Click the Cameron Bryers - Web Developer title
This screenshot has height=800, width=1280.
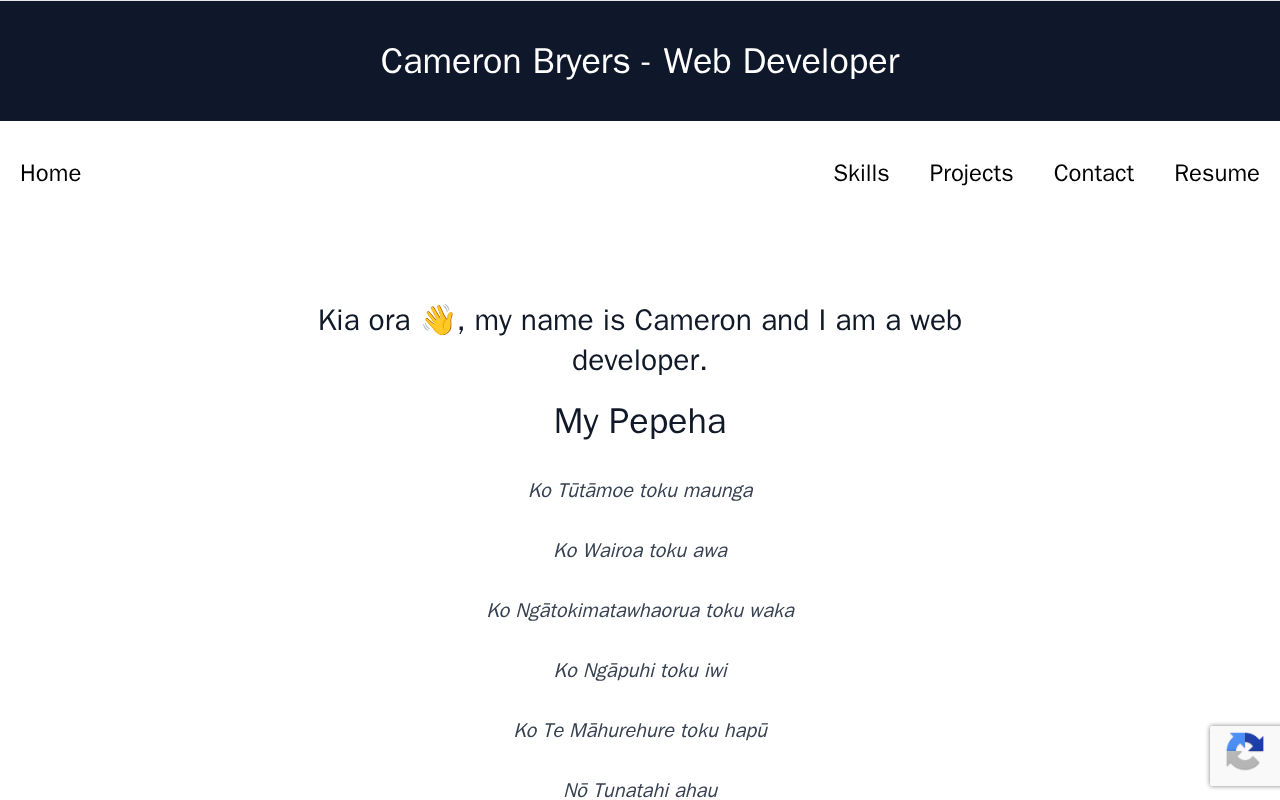pos(640,61)
